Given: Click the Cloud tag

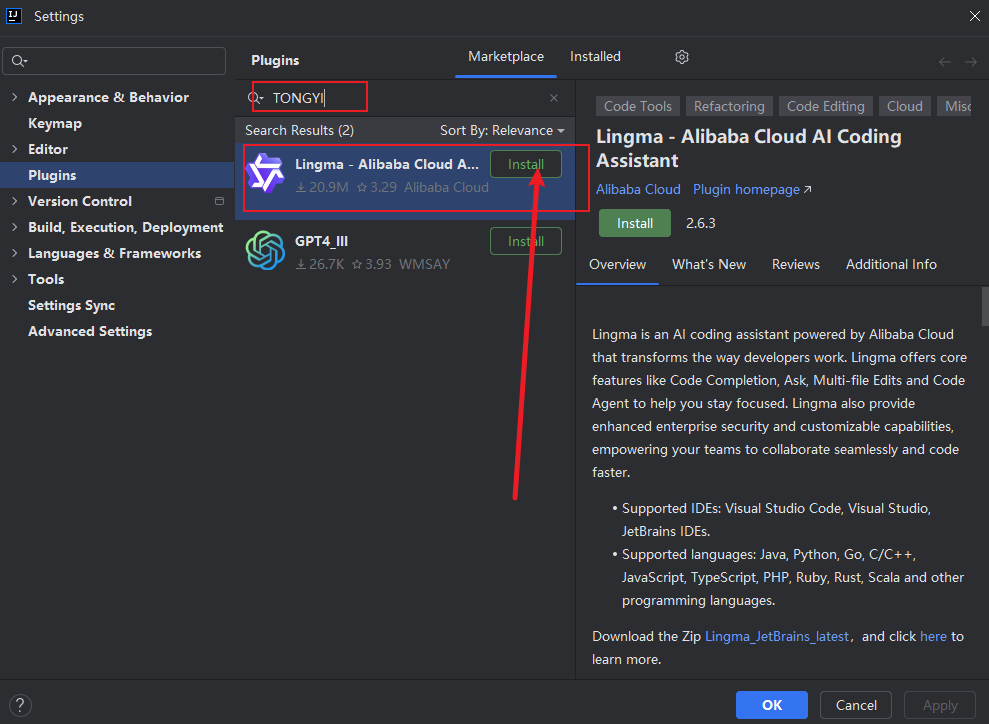Looking at the screenshot, I should tap(904, 106).
